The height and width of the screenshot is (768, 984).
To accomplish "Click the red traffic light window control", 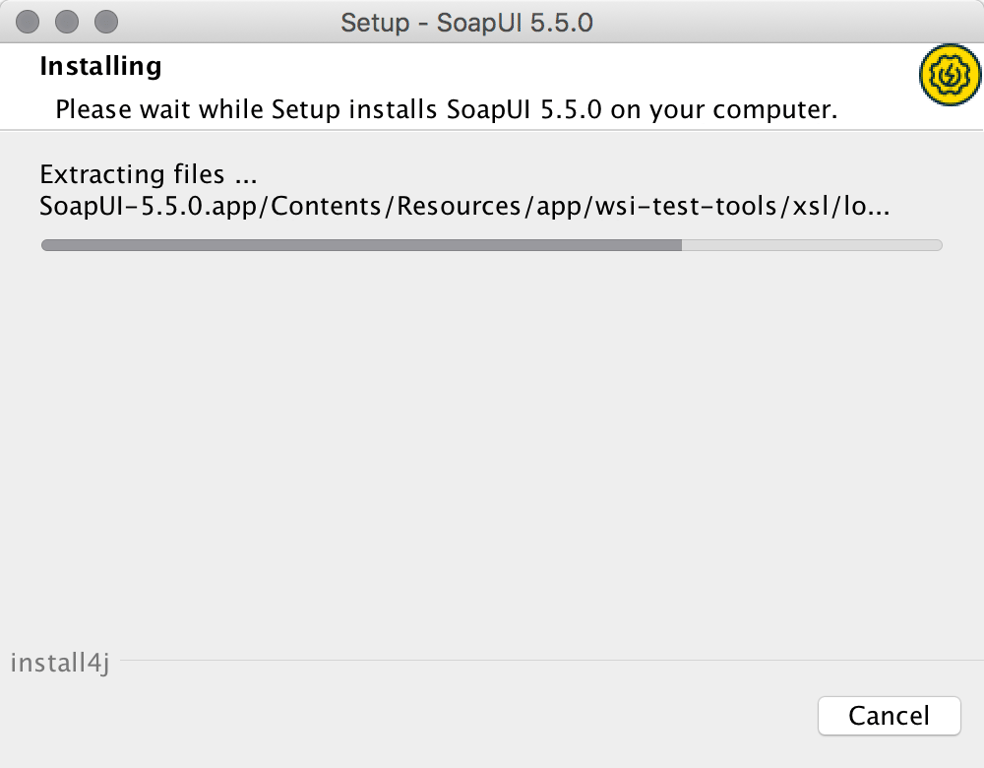I will tap(27, 20).
